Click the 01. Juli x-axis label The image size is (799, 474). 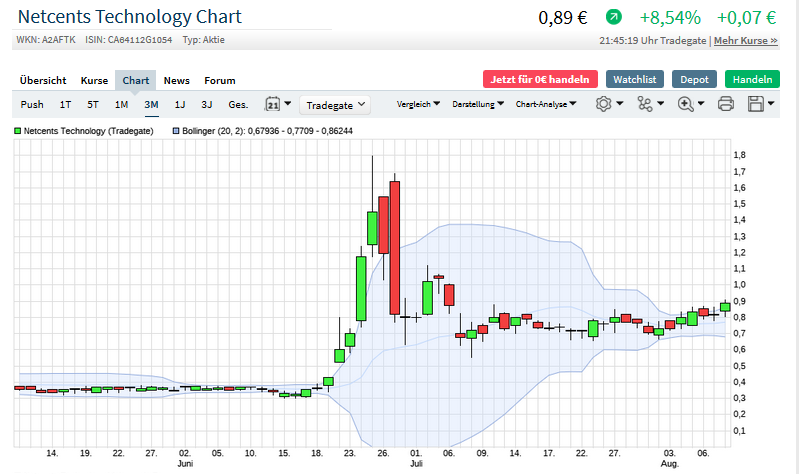pos(416,458)
